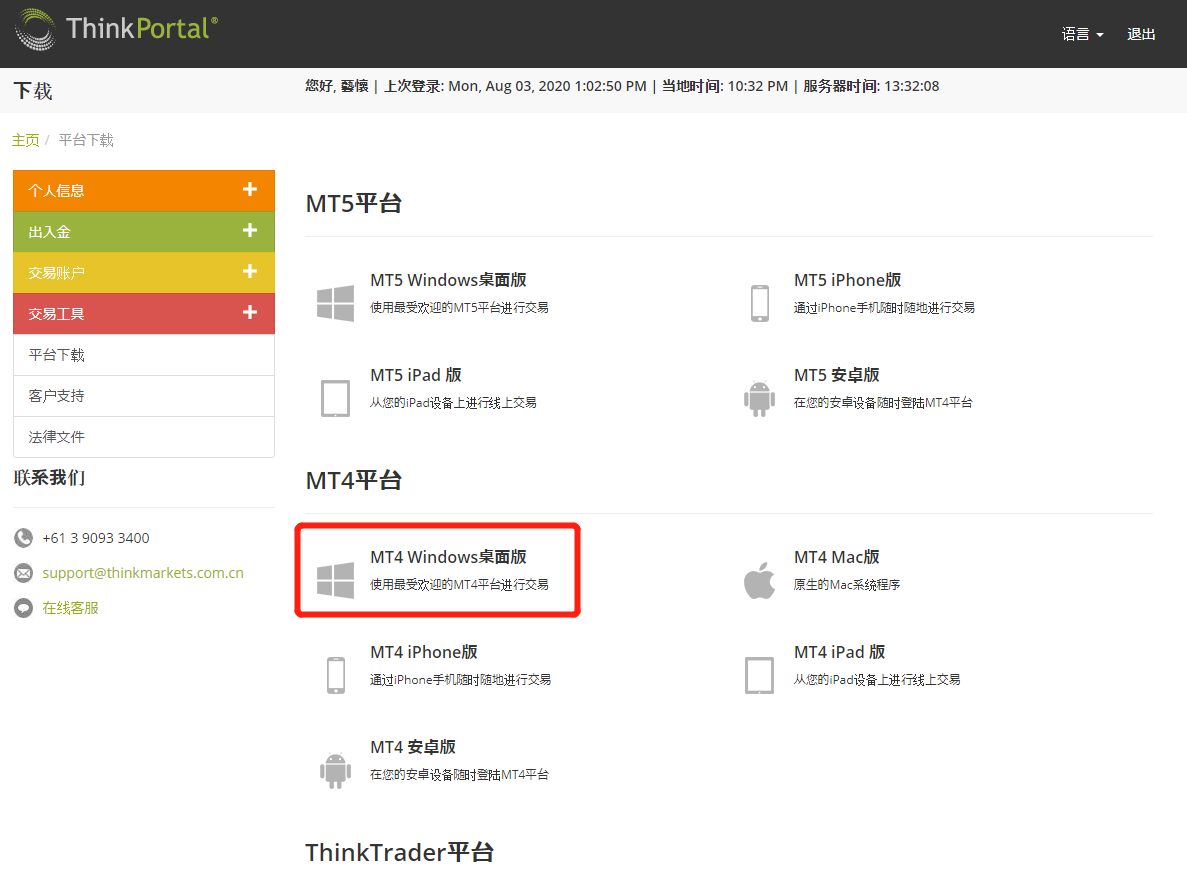
Task: Click the 服务器时间 13:32:08 text
Action: pos(871,86)
